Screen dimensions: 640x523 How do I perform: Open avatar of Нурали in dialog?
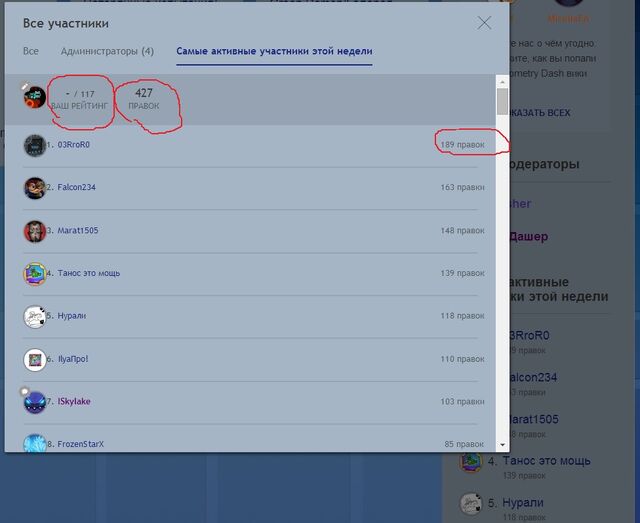[35, 317]
